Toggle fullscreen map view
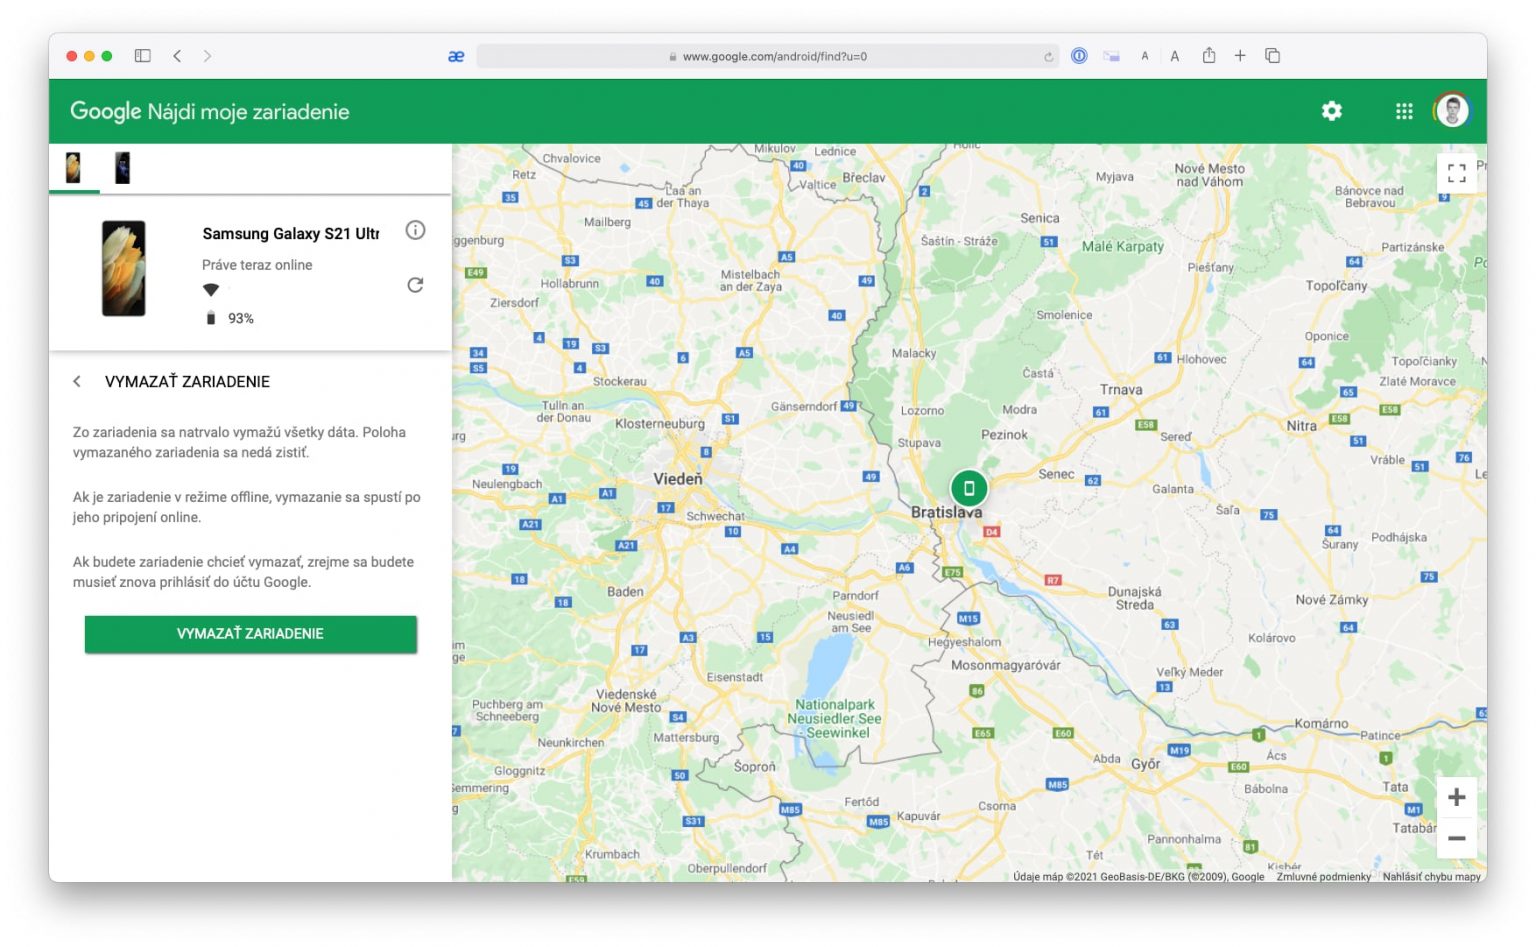Image resolution: width=1536 pixels, height=947 pixels. pos(1456,173)
